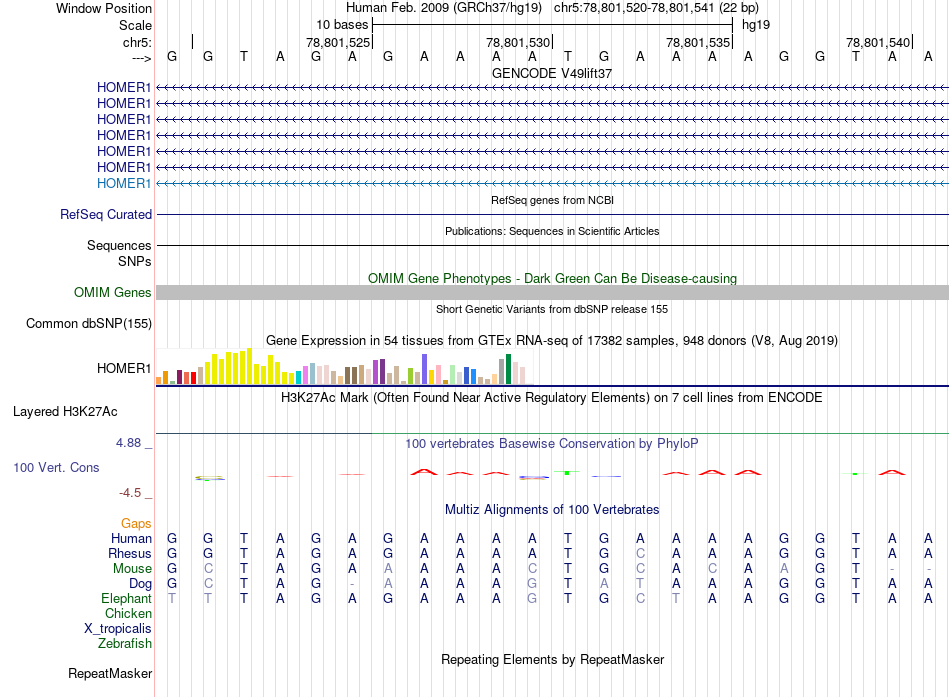The width and height of the screenshot is (950, 697).
Task: Click the Rhesus alignment row label
Action: [130, 553]
